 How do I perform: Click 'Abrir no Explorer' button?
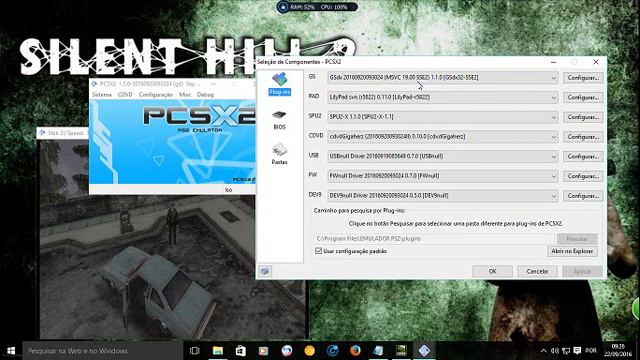tap(572, 251)
